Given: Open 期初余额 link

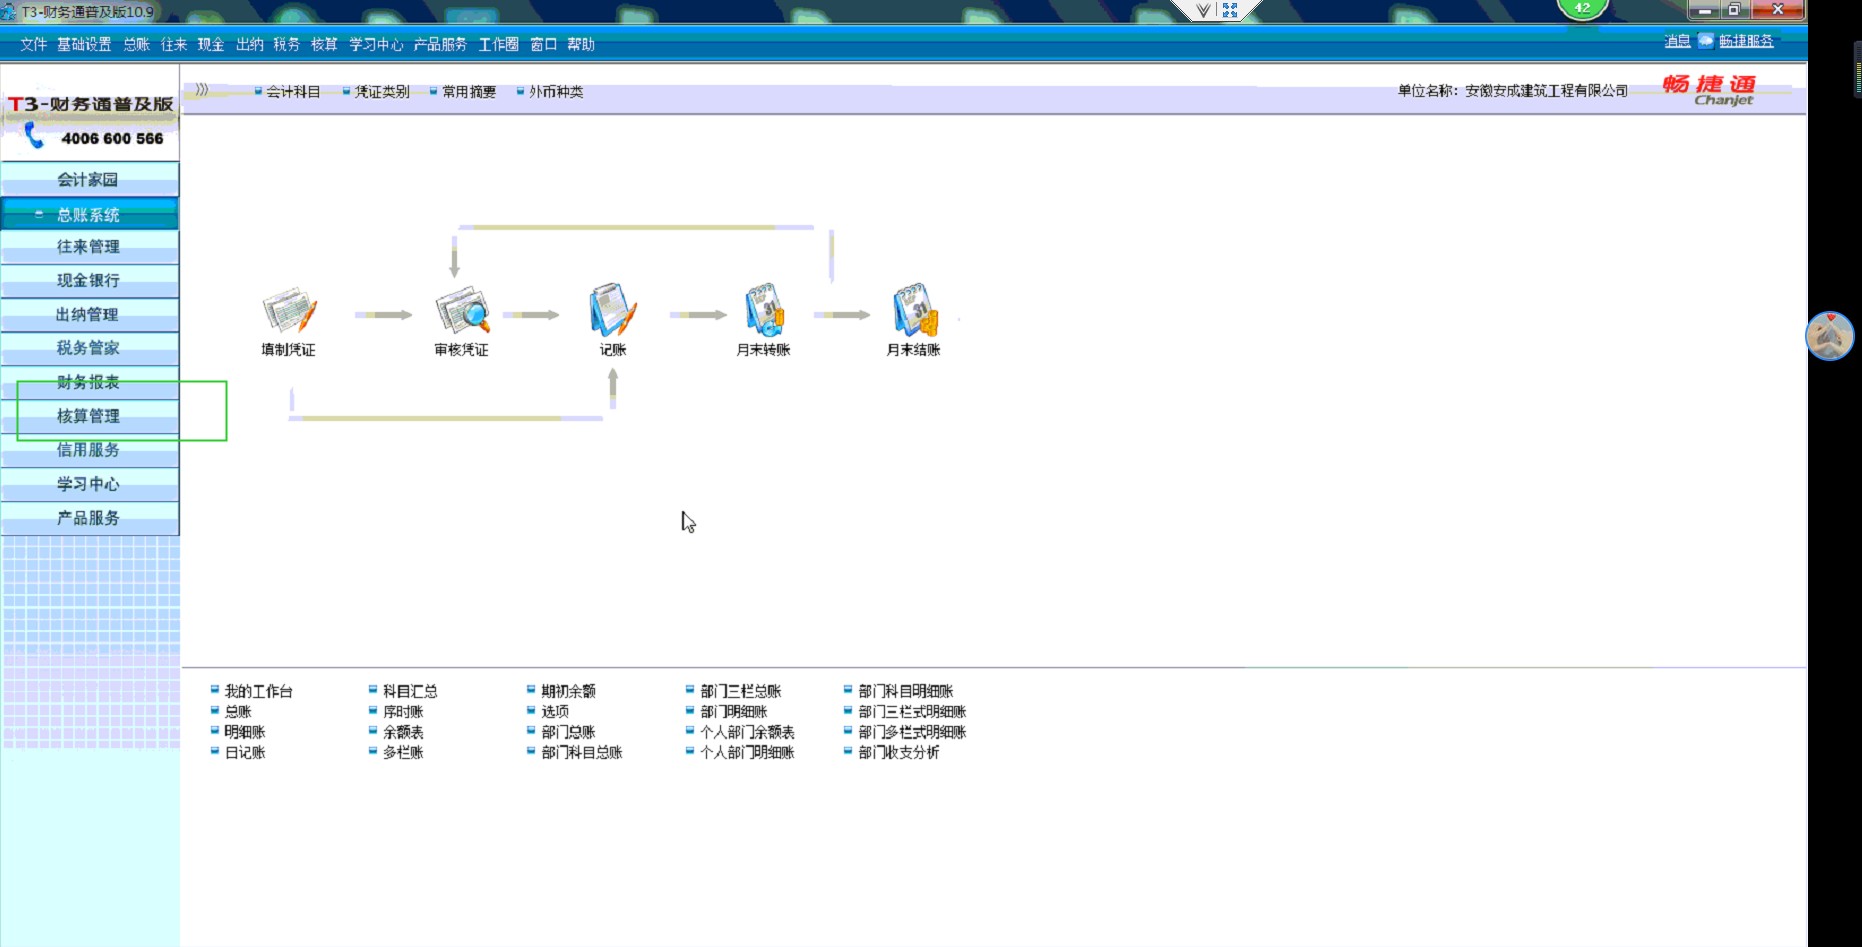Looking at the screenshot, I should (x=568, y=691).
